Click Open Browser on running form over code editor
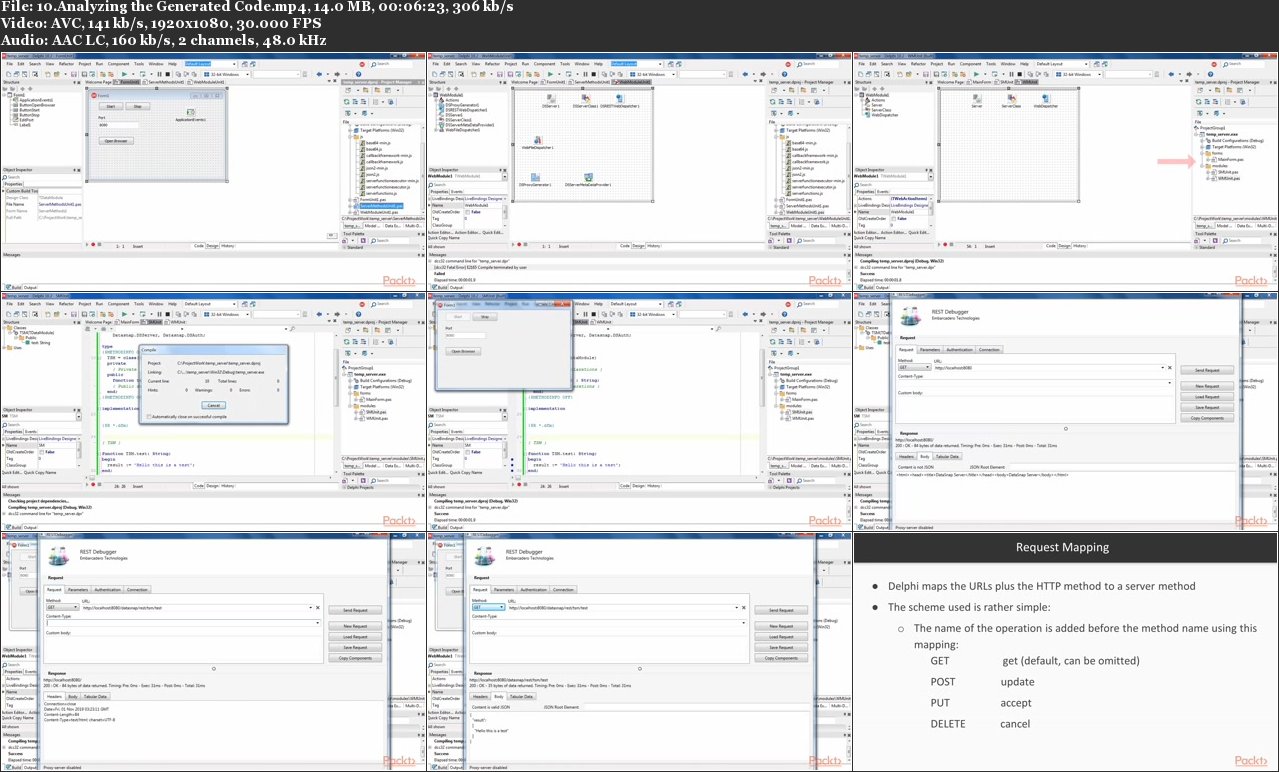The width and height of the screenshot is (1279, 772). click(x=462, y=352)
